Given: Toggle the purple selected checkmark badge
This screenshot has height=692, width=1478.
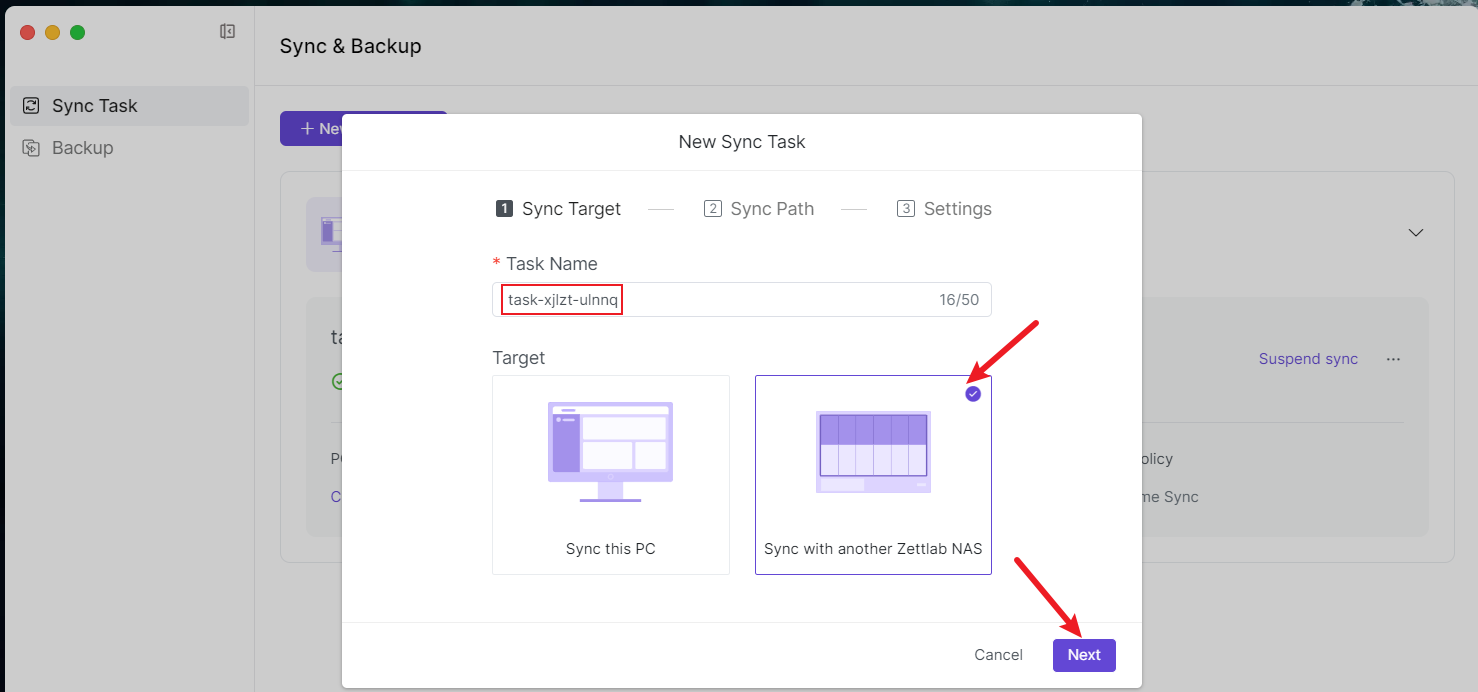Looking at the screenshot, I should [973, 394].
